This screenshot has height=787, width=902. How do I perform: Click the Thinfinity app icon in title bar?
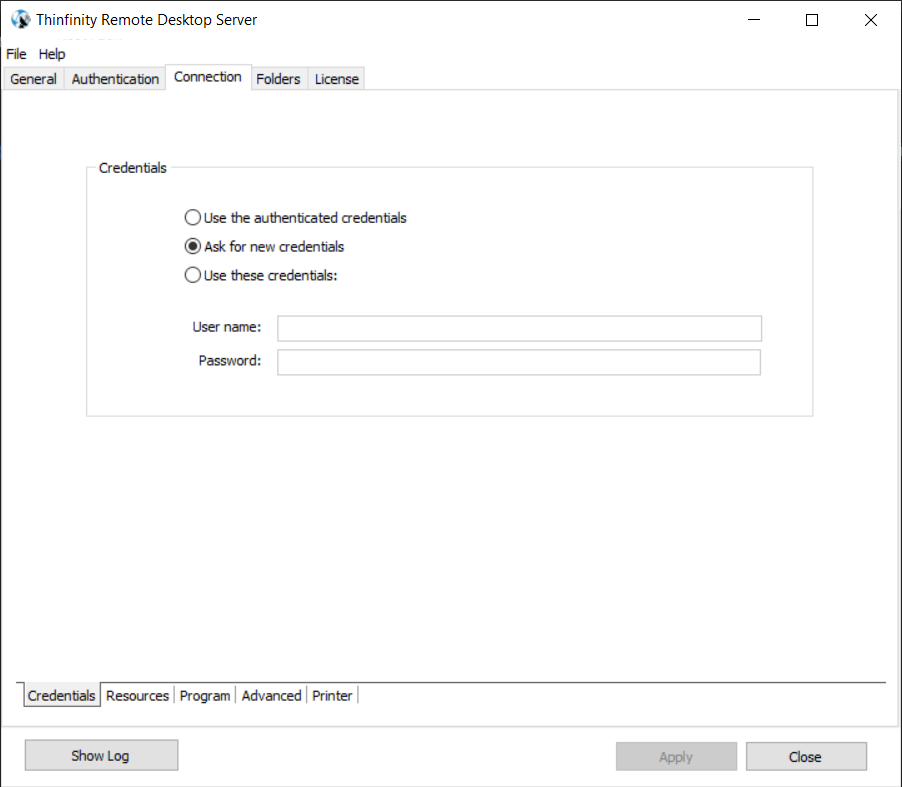tap(20, 20)
